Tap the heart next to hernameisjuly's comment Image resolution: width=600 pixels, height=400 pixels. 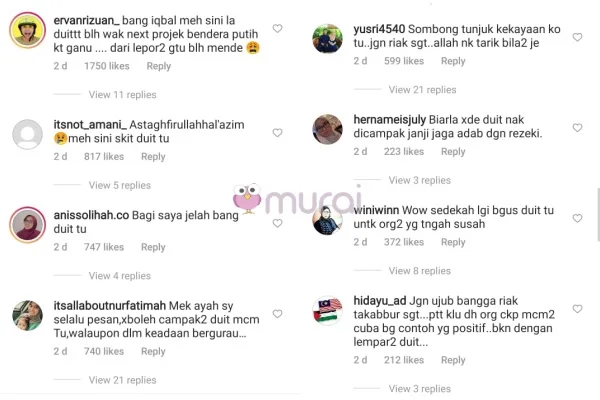tap(577, 128)
